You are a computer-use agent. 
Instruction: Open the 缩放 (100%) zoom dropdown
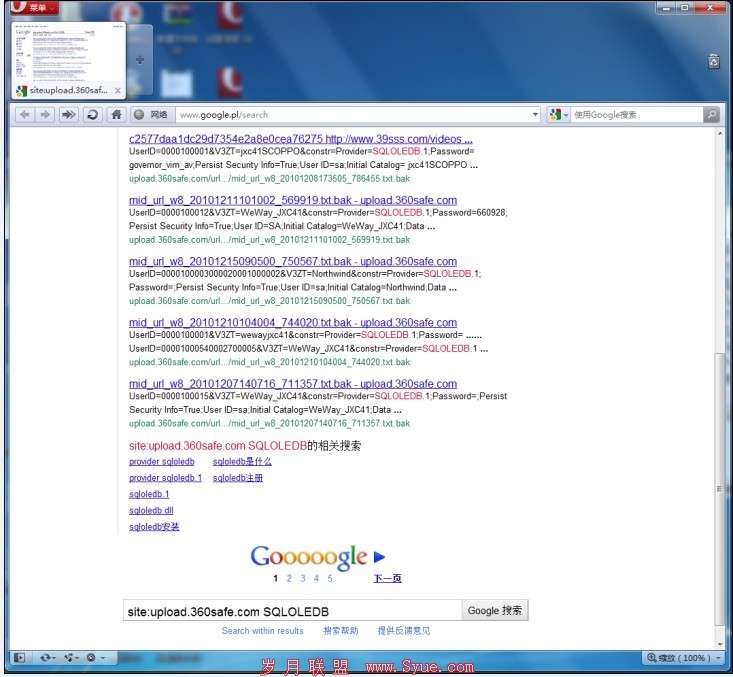pyautogui.click(x=684, y=658)
